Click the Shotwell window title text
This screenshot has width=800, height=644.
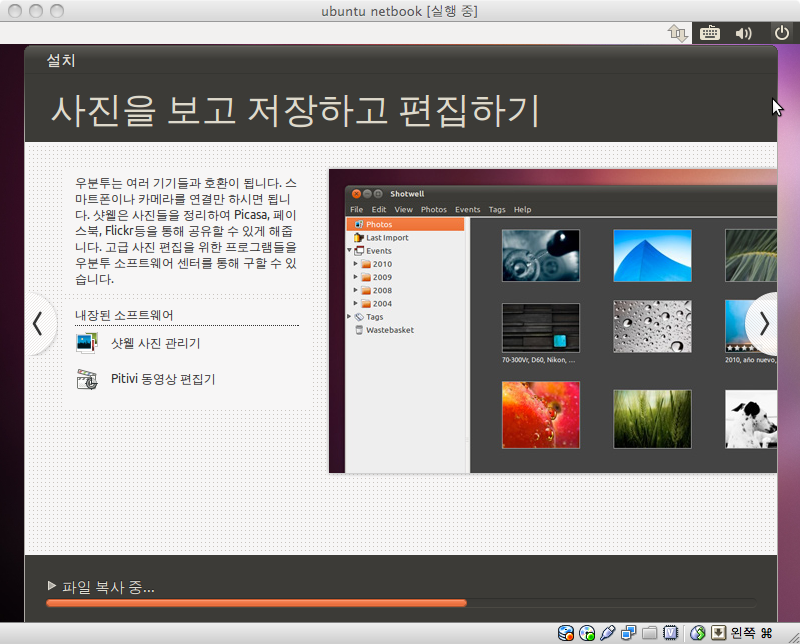(407, 194)
